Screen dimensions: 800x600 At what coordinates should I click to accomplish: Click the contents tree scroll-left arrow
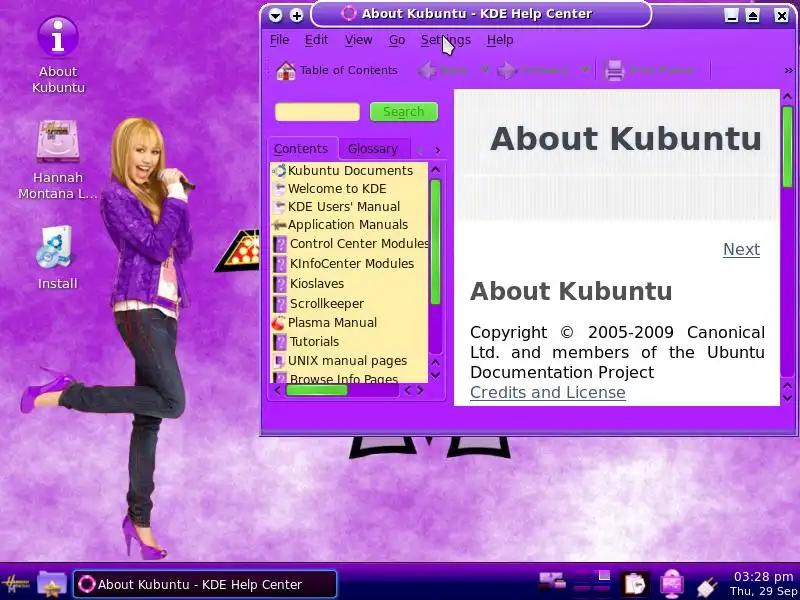click(278, 391)
